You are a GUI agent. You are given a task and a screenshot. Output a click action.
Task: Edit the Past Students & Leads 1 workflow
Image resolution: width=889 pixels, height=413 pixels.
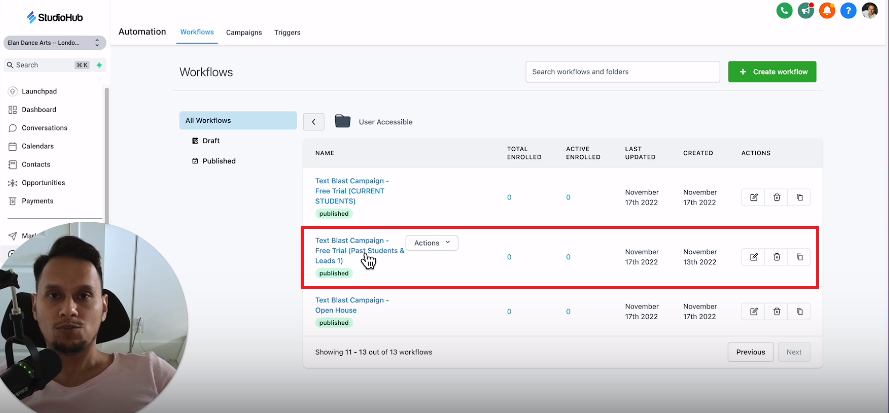point(753,257)
